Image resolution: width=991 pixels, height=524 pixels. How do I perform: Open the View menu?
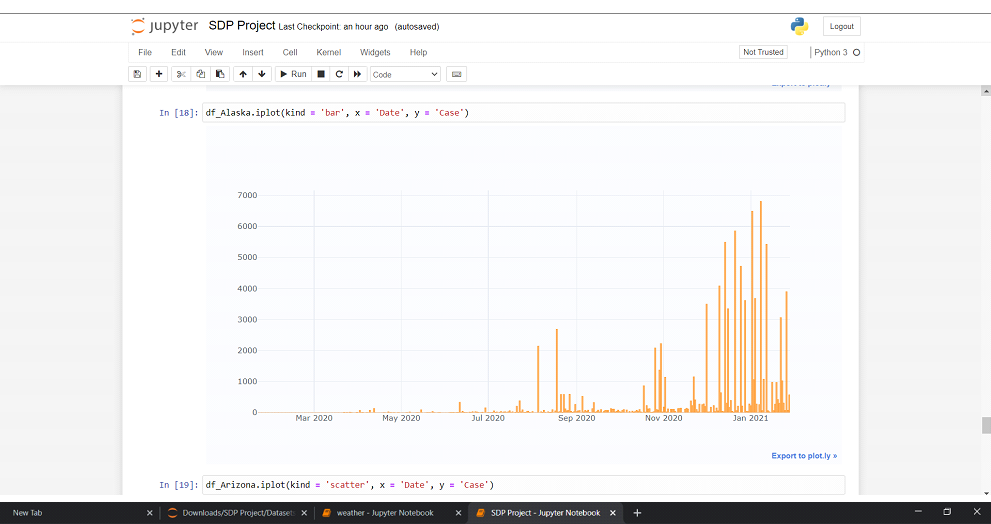pos(214,52)
